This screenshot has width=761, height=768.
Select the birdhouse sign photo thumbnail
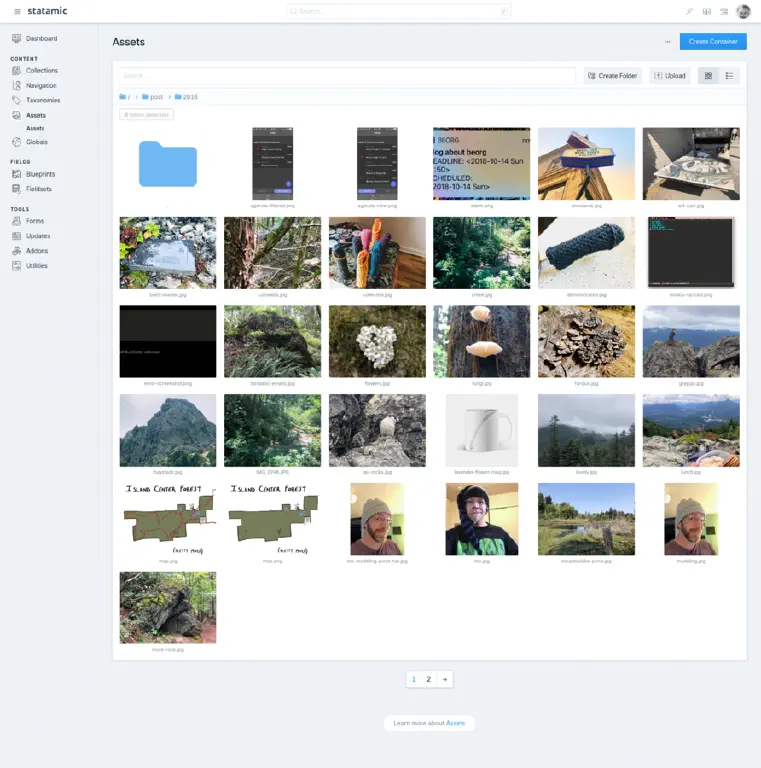tap(586, 164)
